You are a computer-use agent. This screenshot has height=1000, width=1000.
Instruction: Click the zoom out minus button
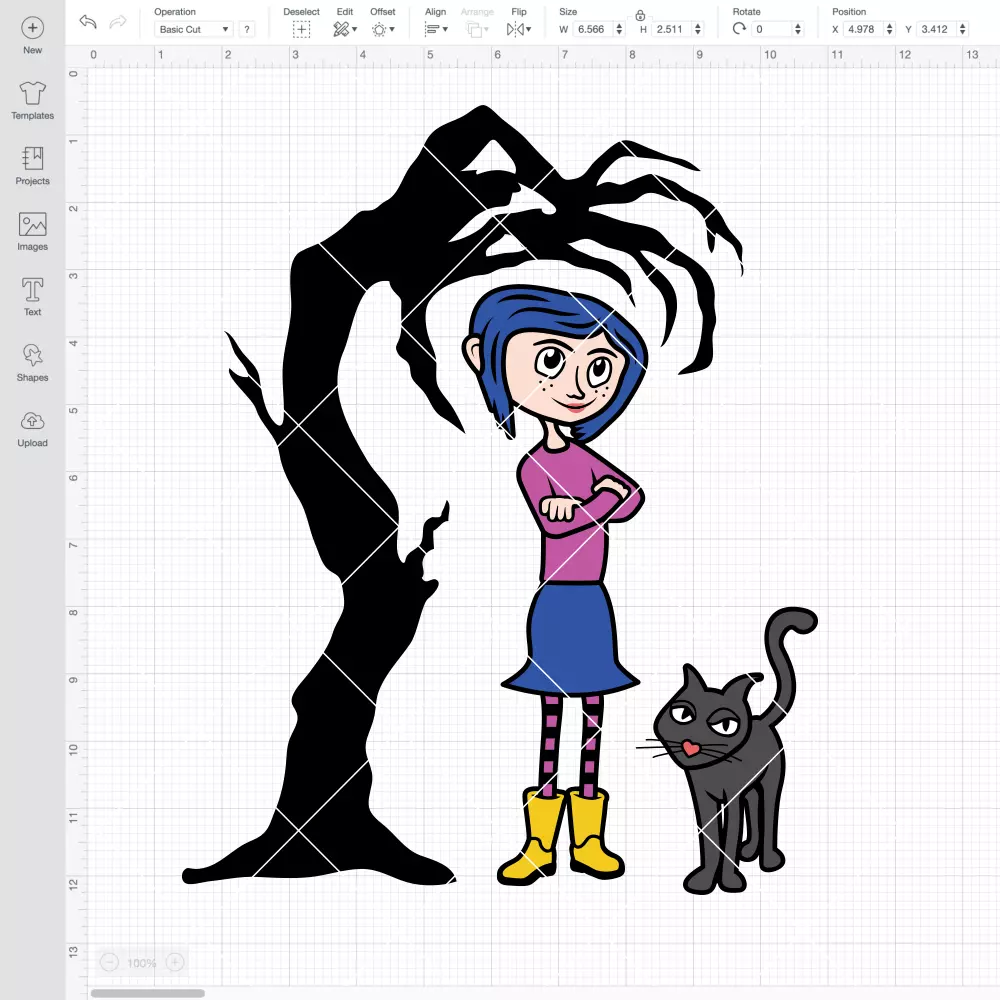tap(109, 962)
